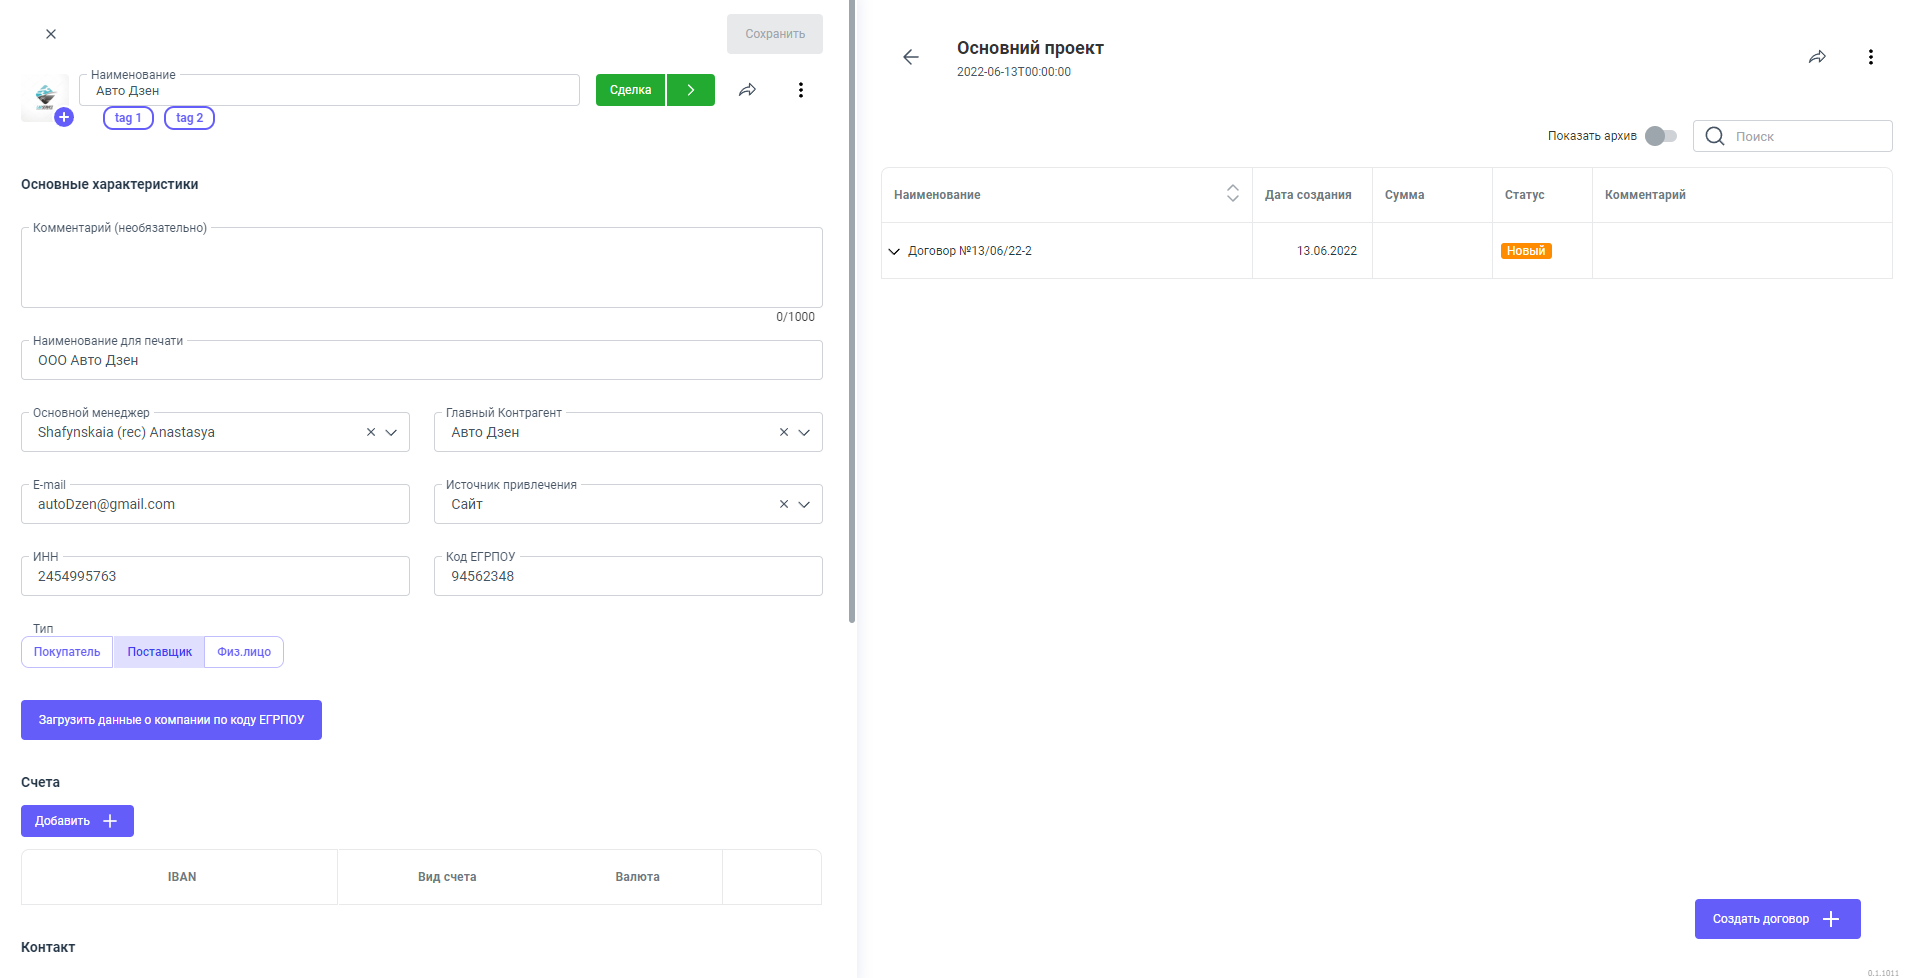1913x978 pixels.
Task: Open the Сделка arrow dropdown
Action: click(691, 90)
